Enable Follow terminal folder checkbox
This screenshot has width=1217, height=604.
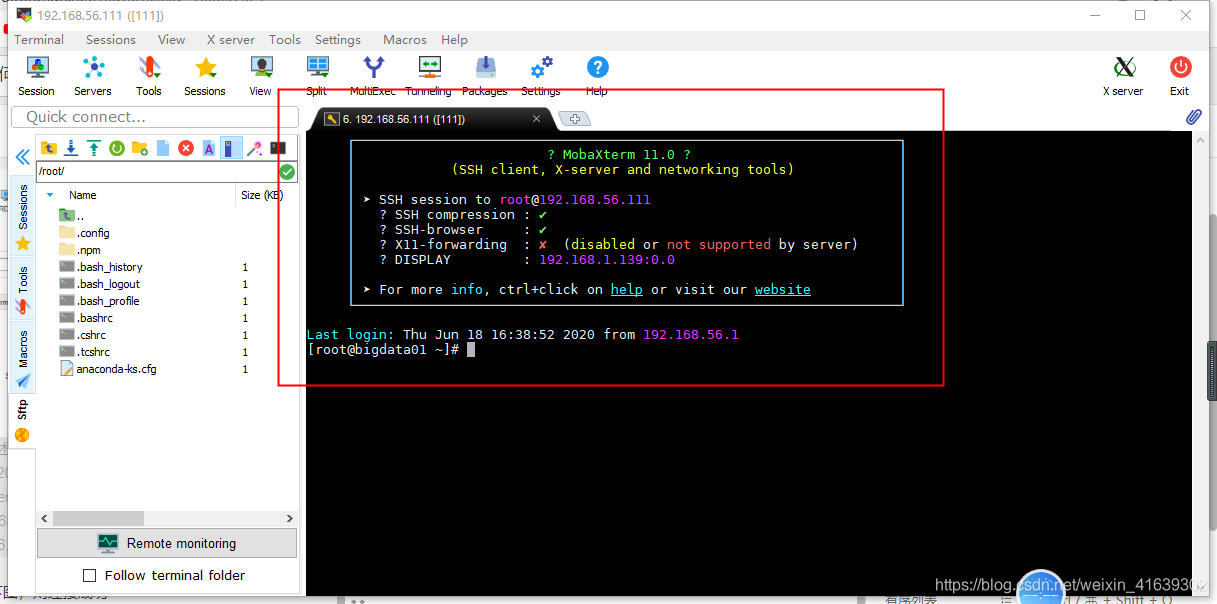[x=90, y=575]
